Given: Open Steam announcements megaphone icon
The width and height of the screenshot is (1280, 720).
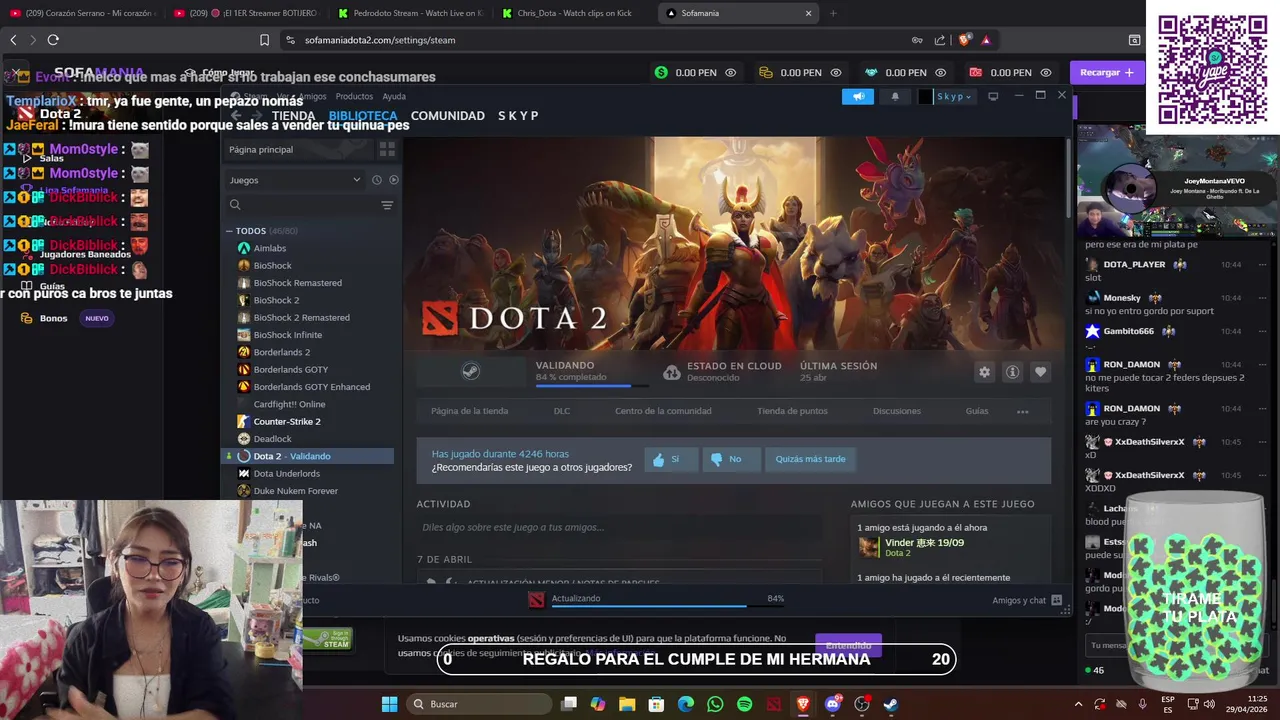Looking at the screenshot, I should (x=858, y=96).
